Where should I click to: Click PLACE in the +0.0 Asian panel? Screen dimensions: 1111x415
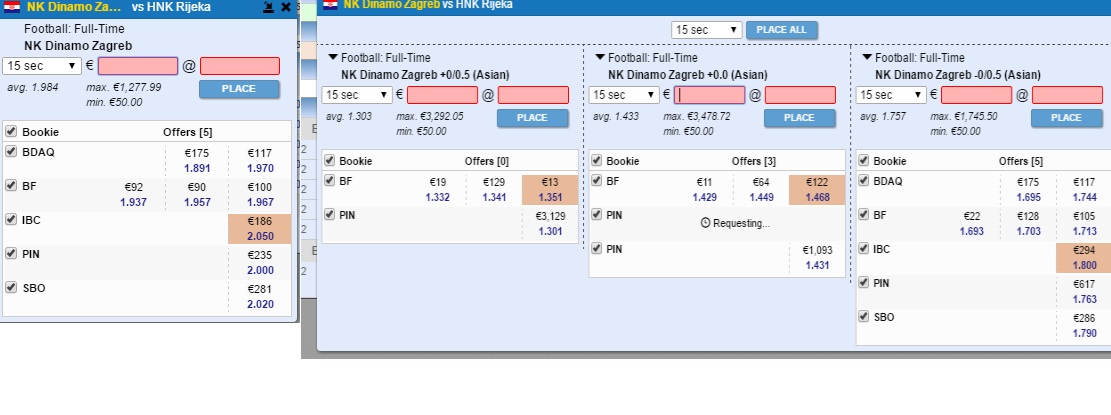pyautogui.click(x=798, y=118)
